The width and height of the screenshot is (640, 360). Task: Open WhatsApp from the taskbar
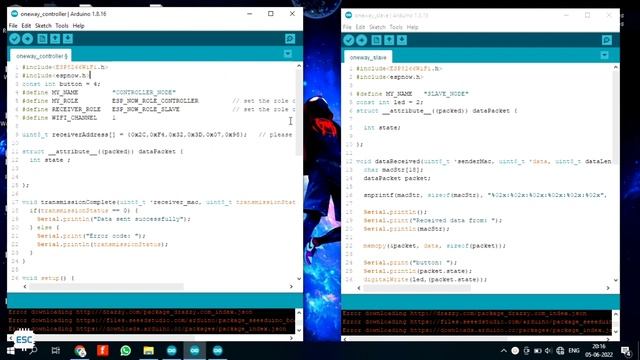point(126,351)
